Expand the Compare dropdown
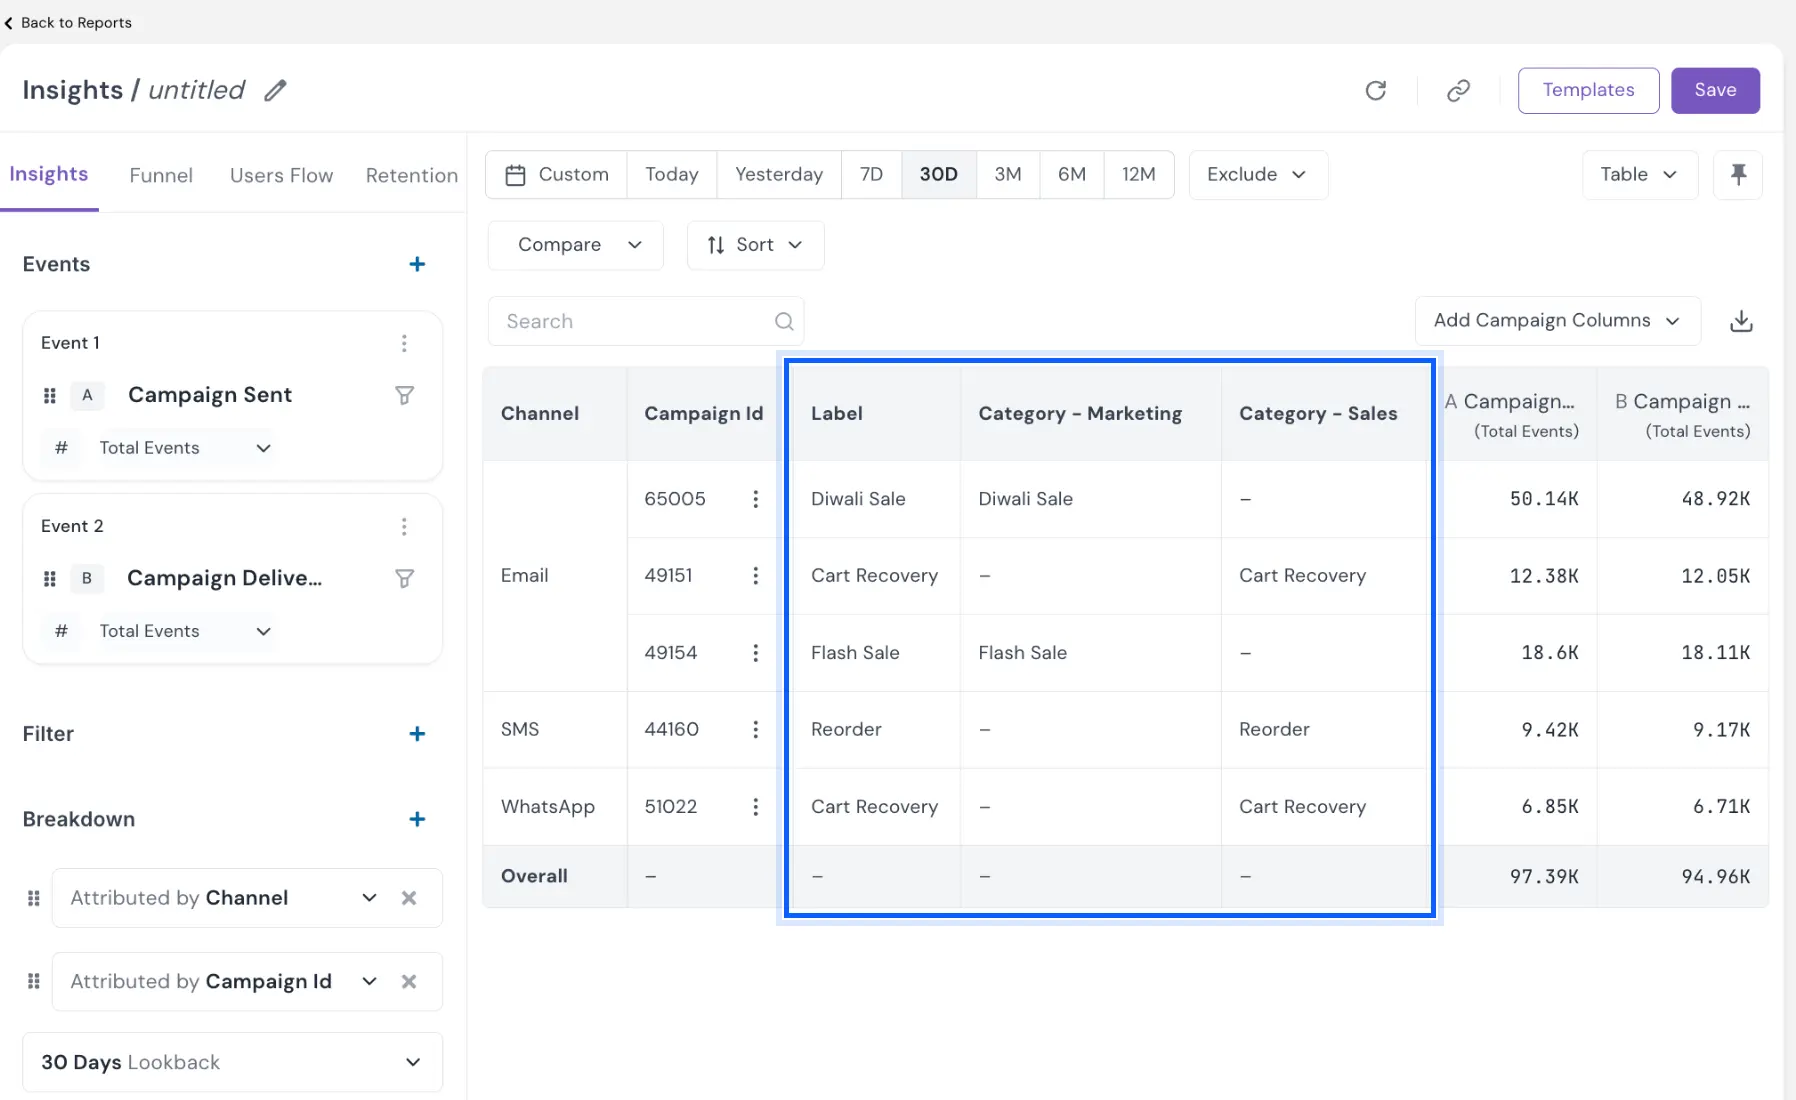1796x1100 pixels. click(x=576, y=245)
